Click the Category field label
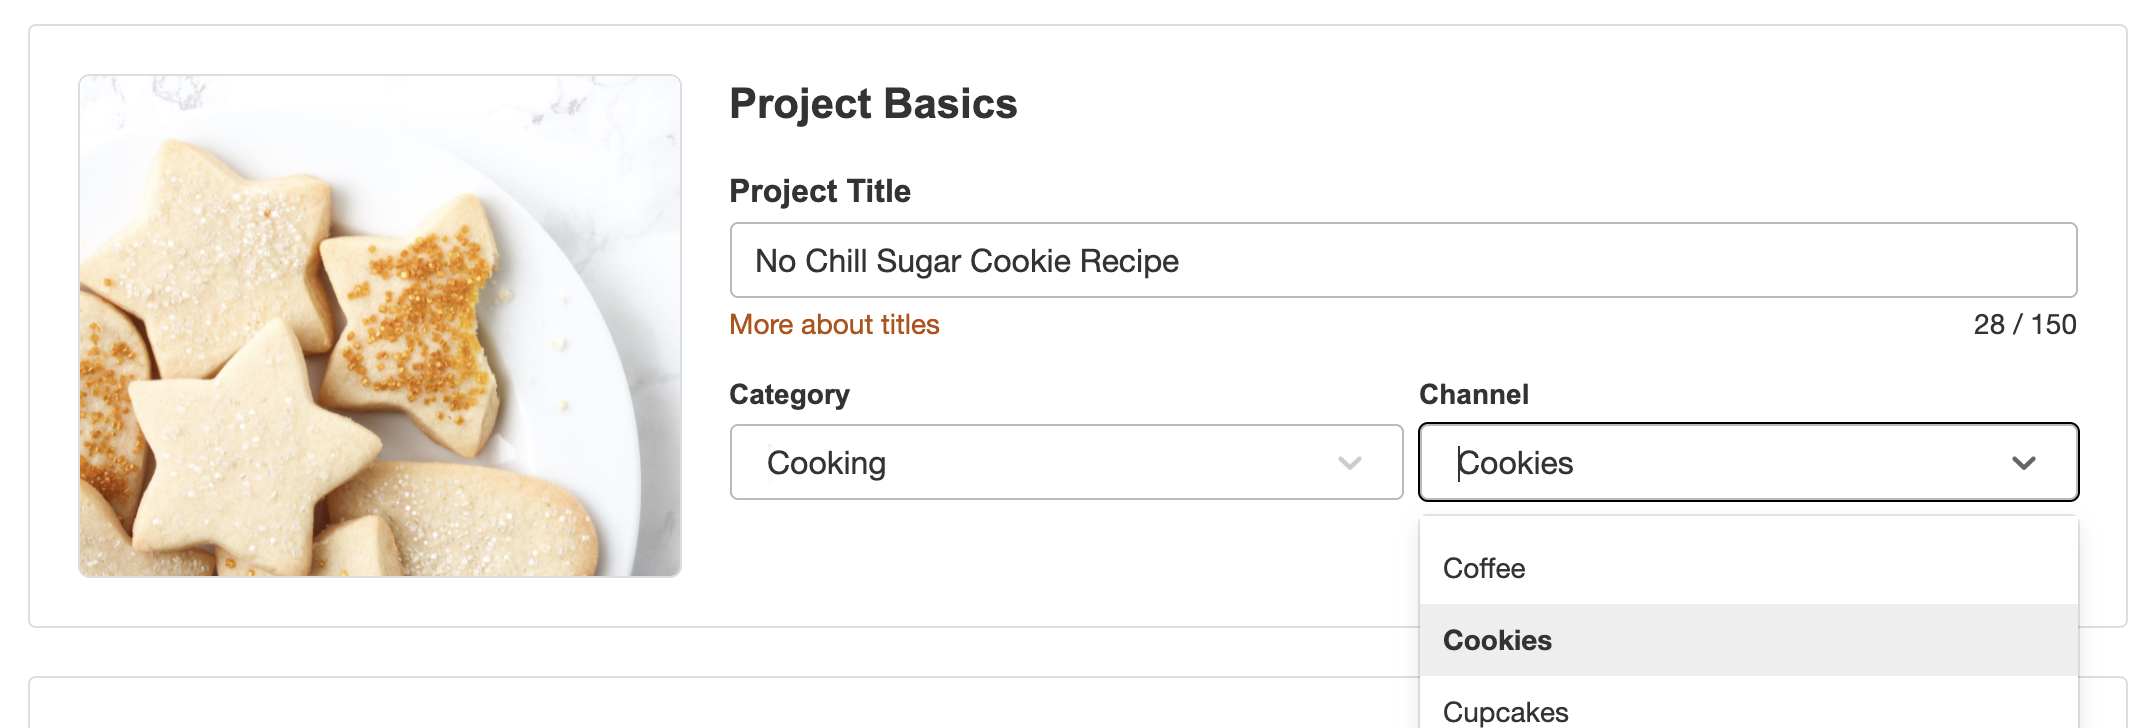This screenshot has width=2148, height=728. tap(790, 394)
